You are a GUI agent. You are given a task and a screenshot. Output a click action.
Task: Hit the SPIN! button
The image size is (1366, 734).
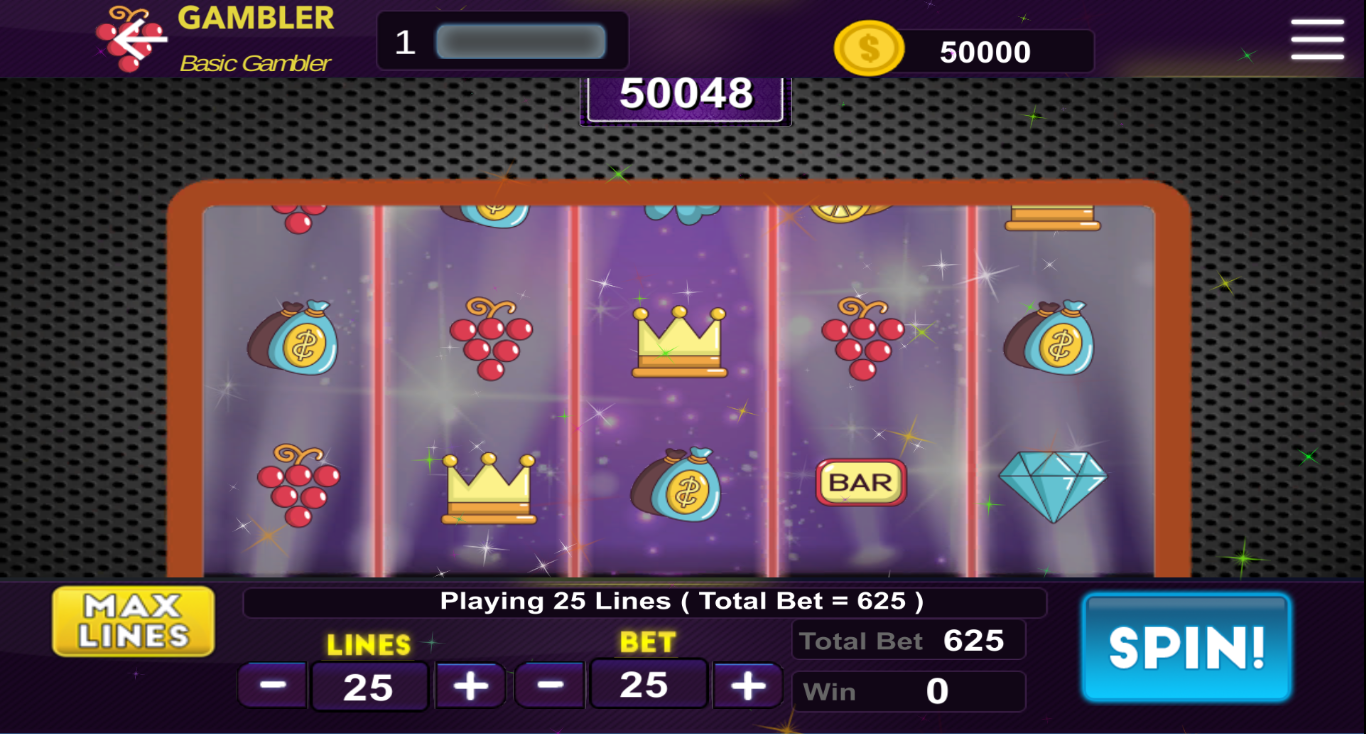coord(1187,647)
